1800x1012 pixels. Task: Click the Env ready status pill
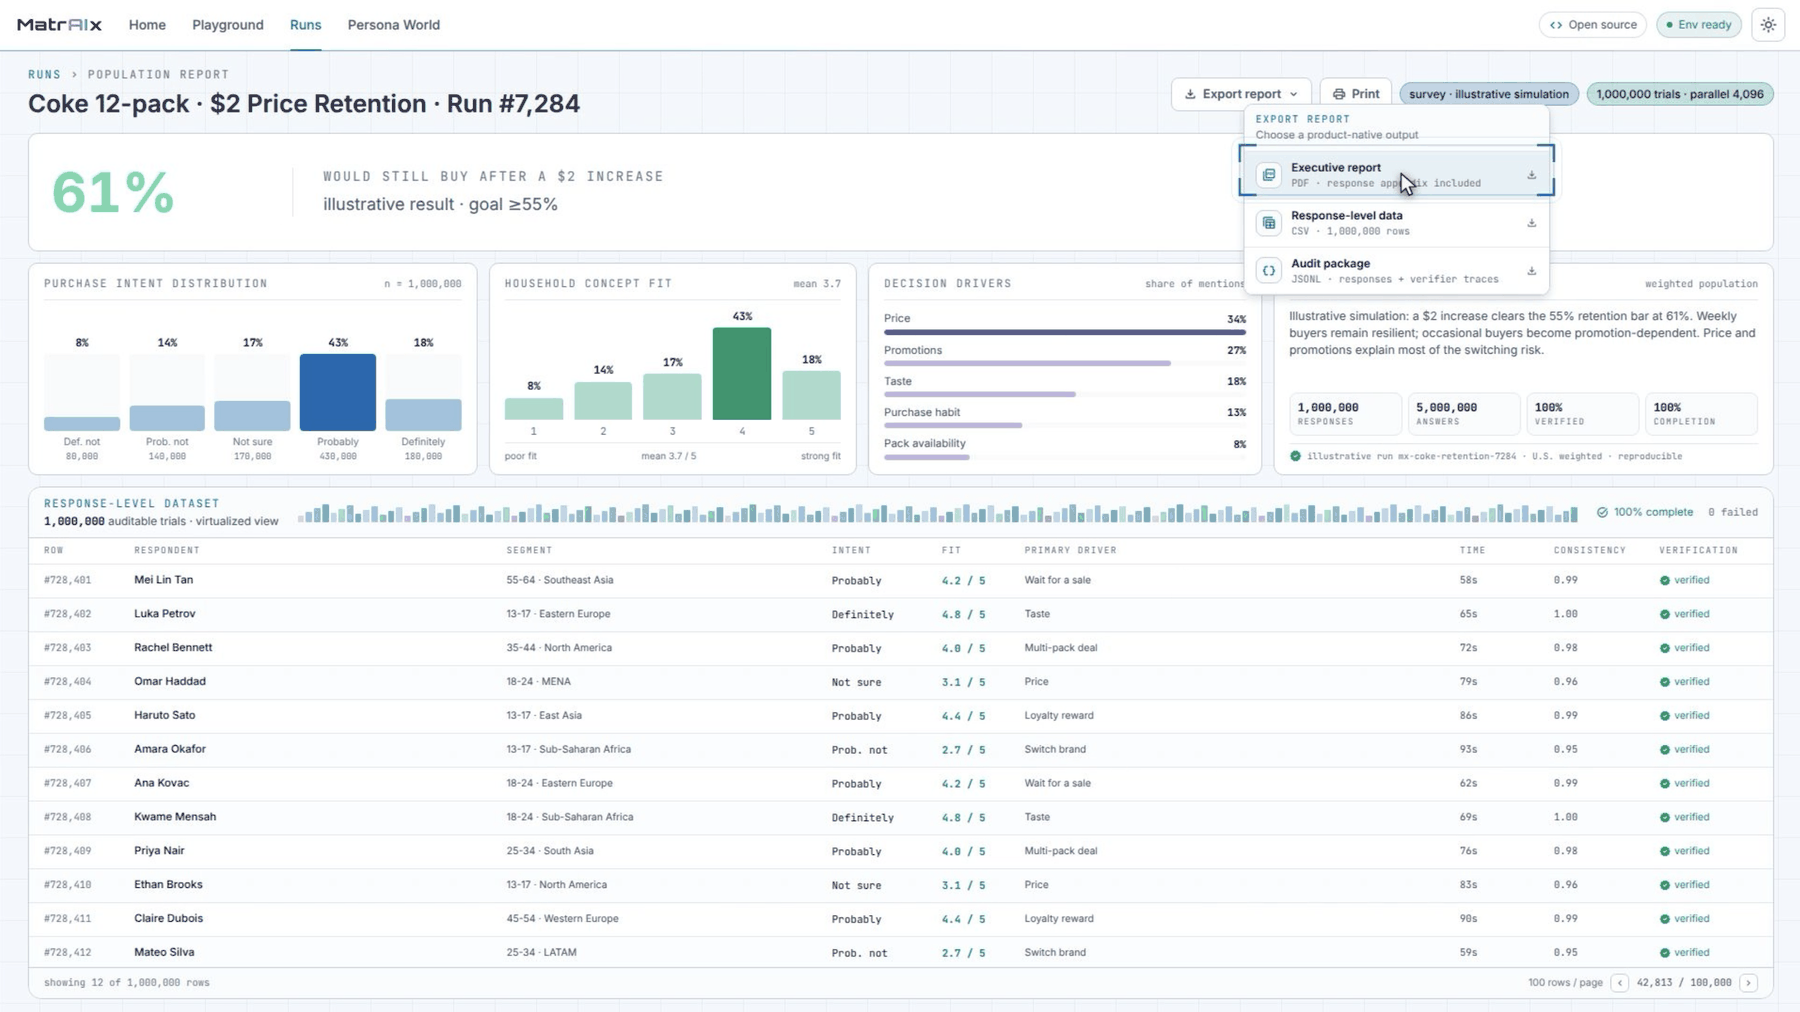click(1698, 25)
